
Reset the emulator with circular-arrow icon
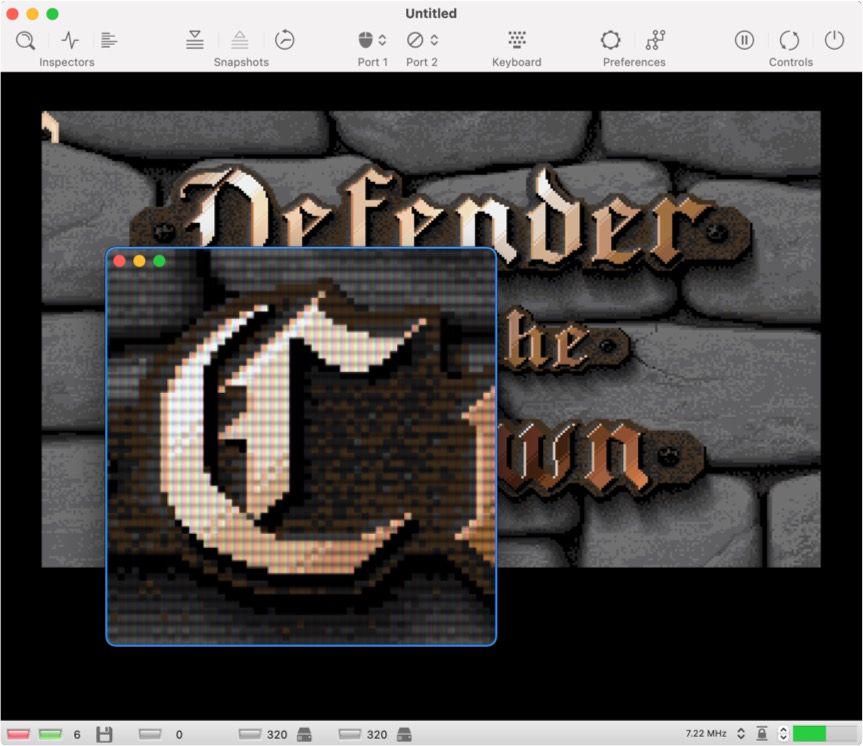pos(789,40)
